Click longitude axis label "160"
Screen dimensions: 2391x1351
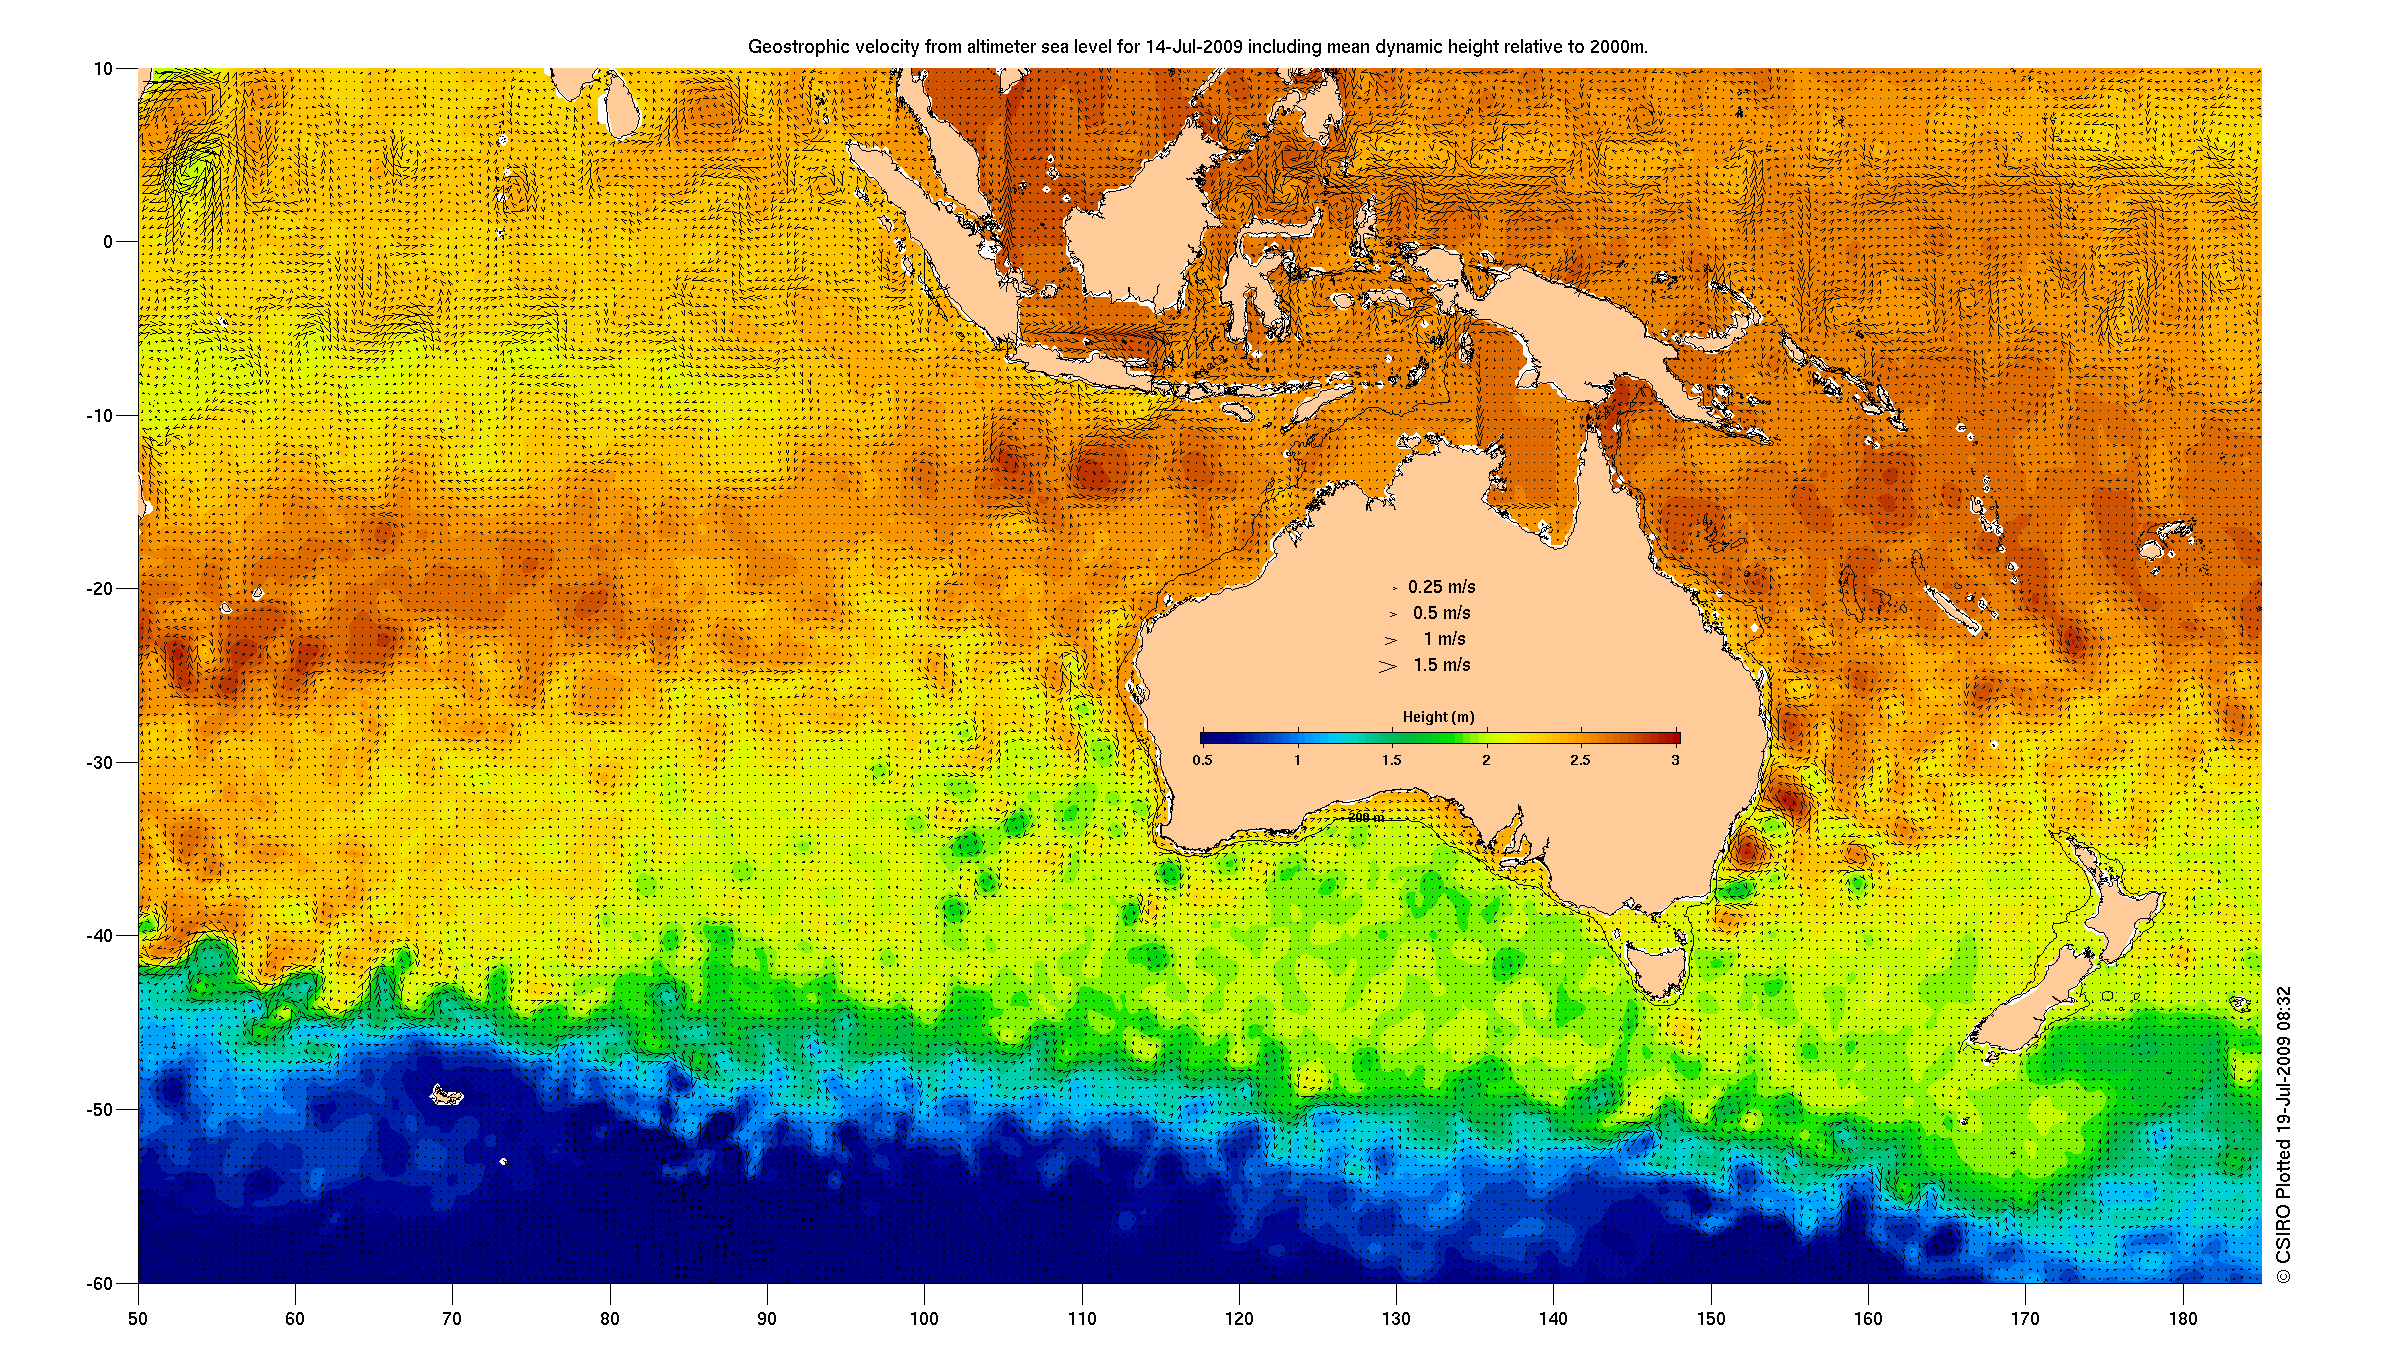point(1868,1319)
